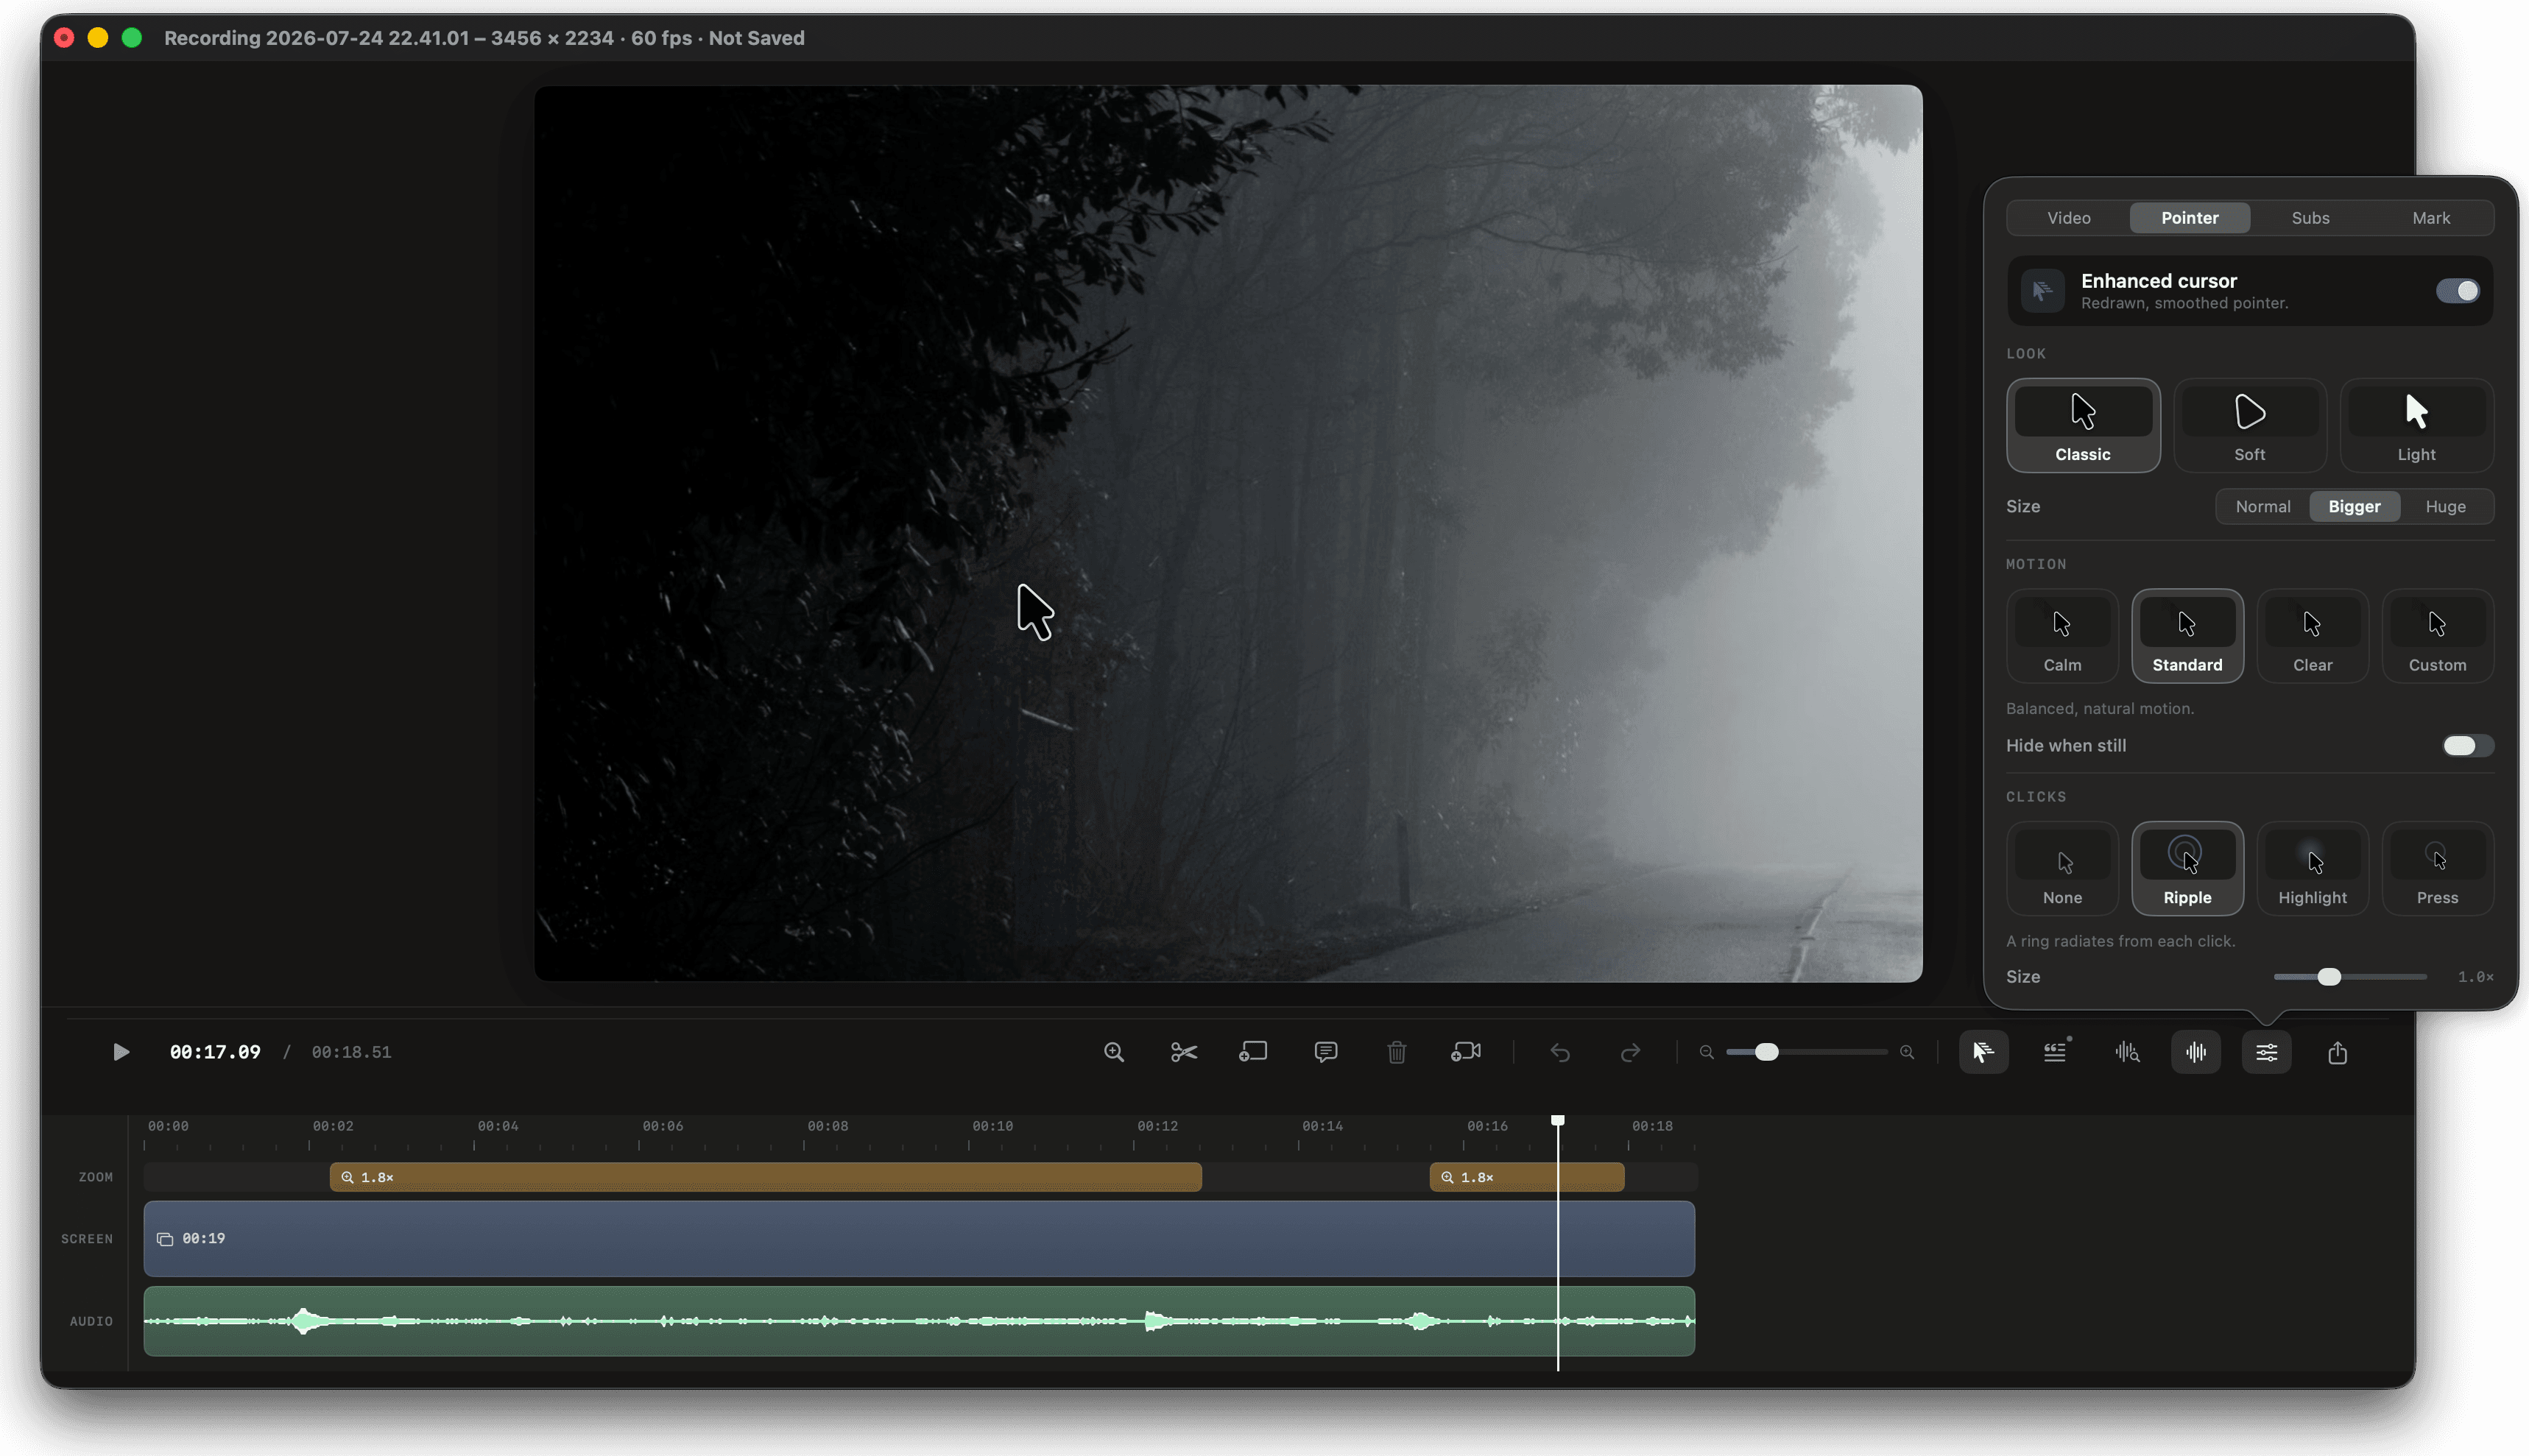Choose the Classic cursor look
The image size is (2529, 1456).
click(2083, 426)
